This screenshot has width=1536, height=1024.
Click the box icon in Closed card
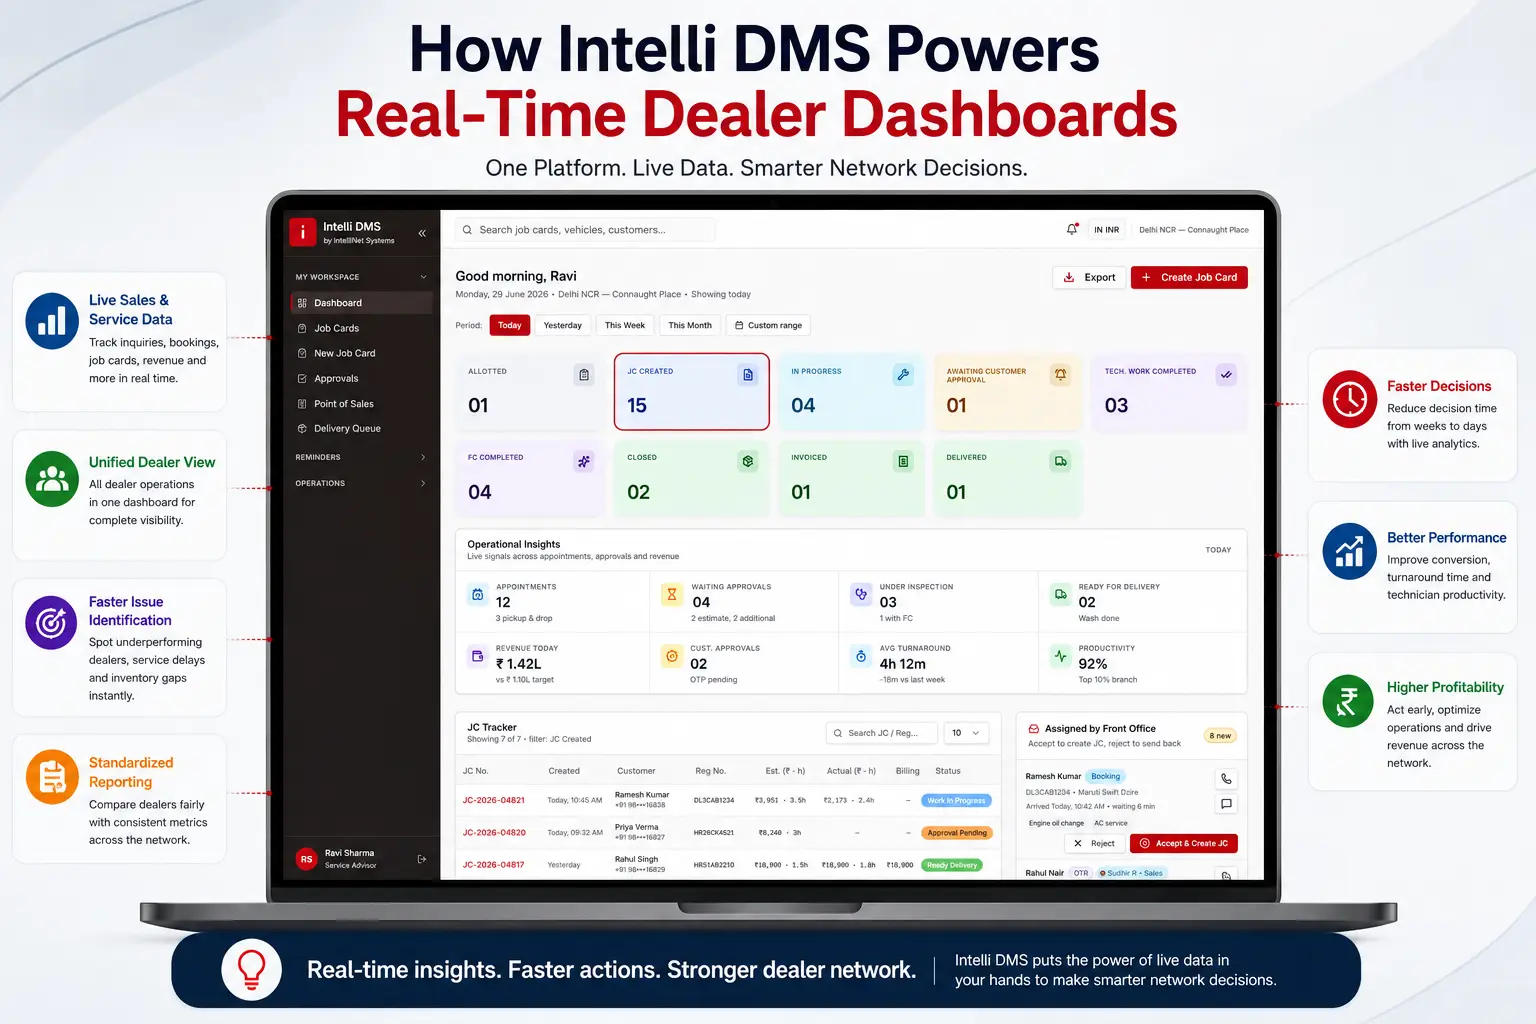(x=748, y=461)
